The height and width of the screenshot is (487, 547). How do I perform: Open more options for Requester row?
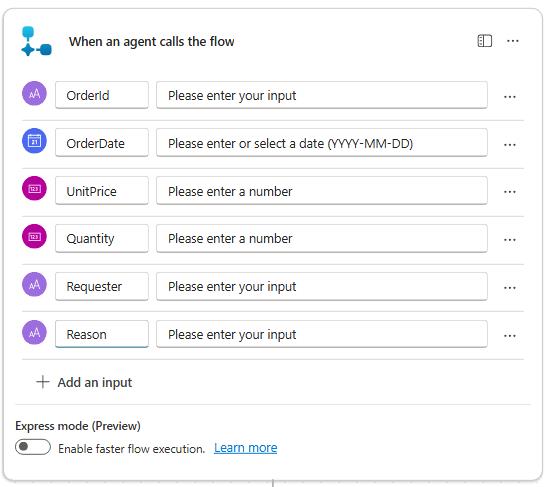[x=510, y=288]
